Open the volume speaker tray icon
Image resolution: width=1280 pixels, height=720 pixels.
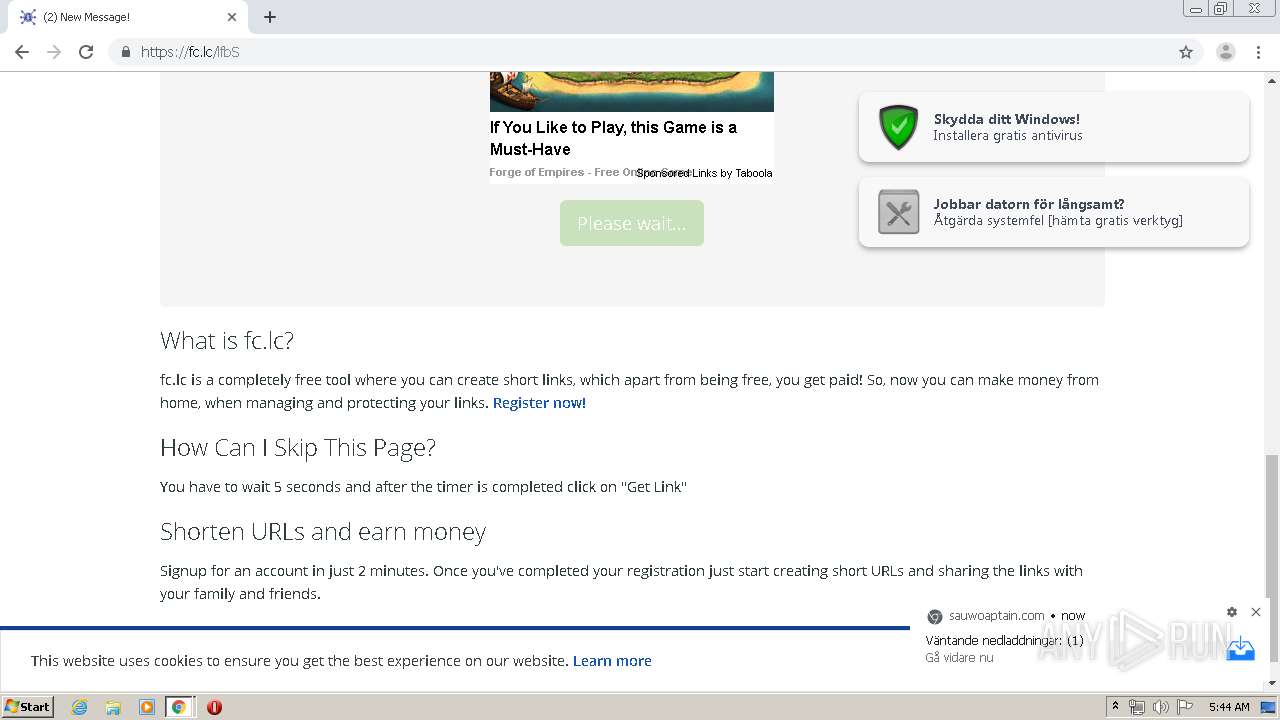(1161, 707)
